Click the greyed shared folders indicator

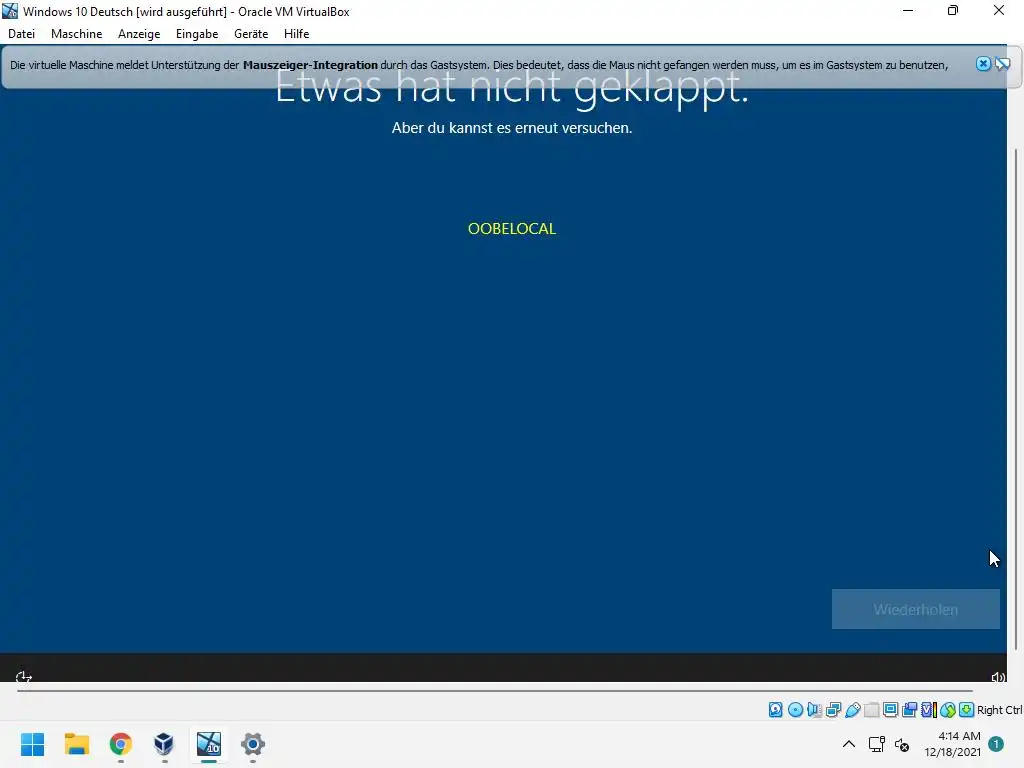(871, 710)
